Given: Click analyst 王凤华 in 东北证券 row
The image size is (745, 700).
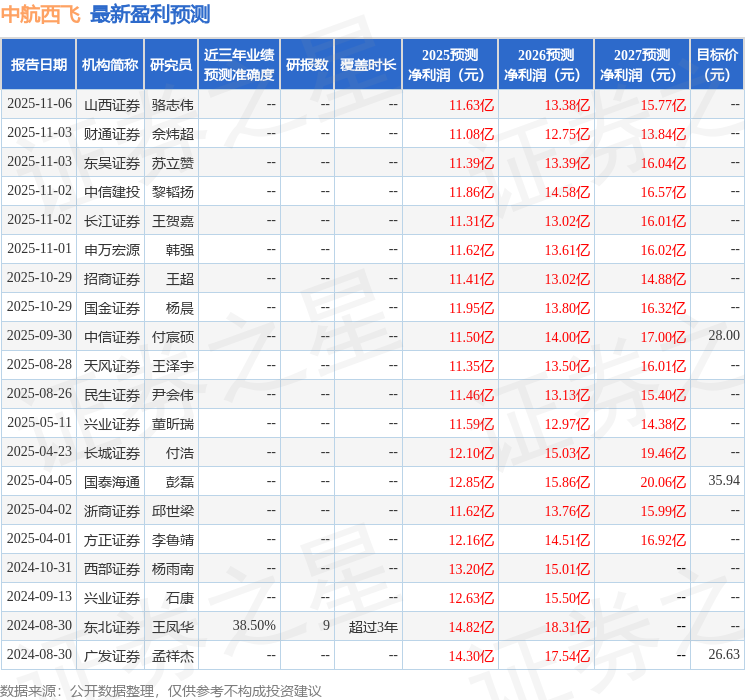Looking at the screenshot, I should [172, 626].
